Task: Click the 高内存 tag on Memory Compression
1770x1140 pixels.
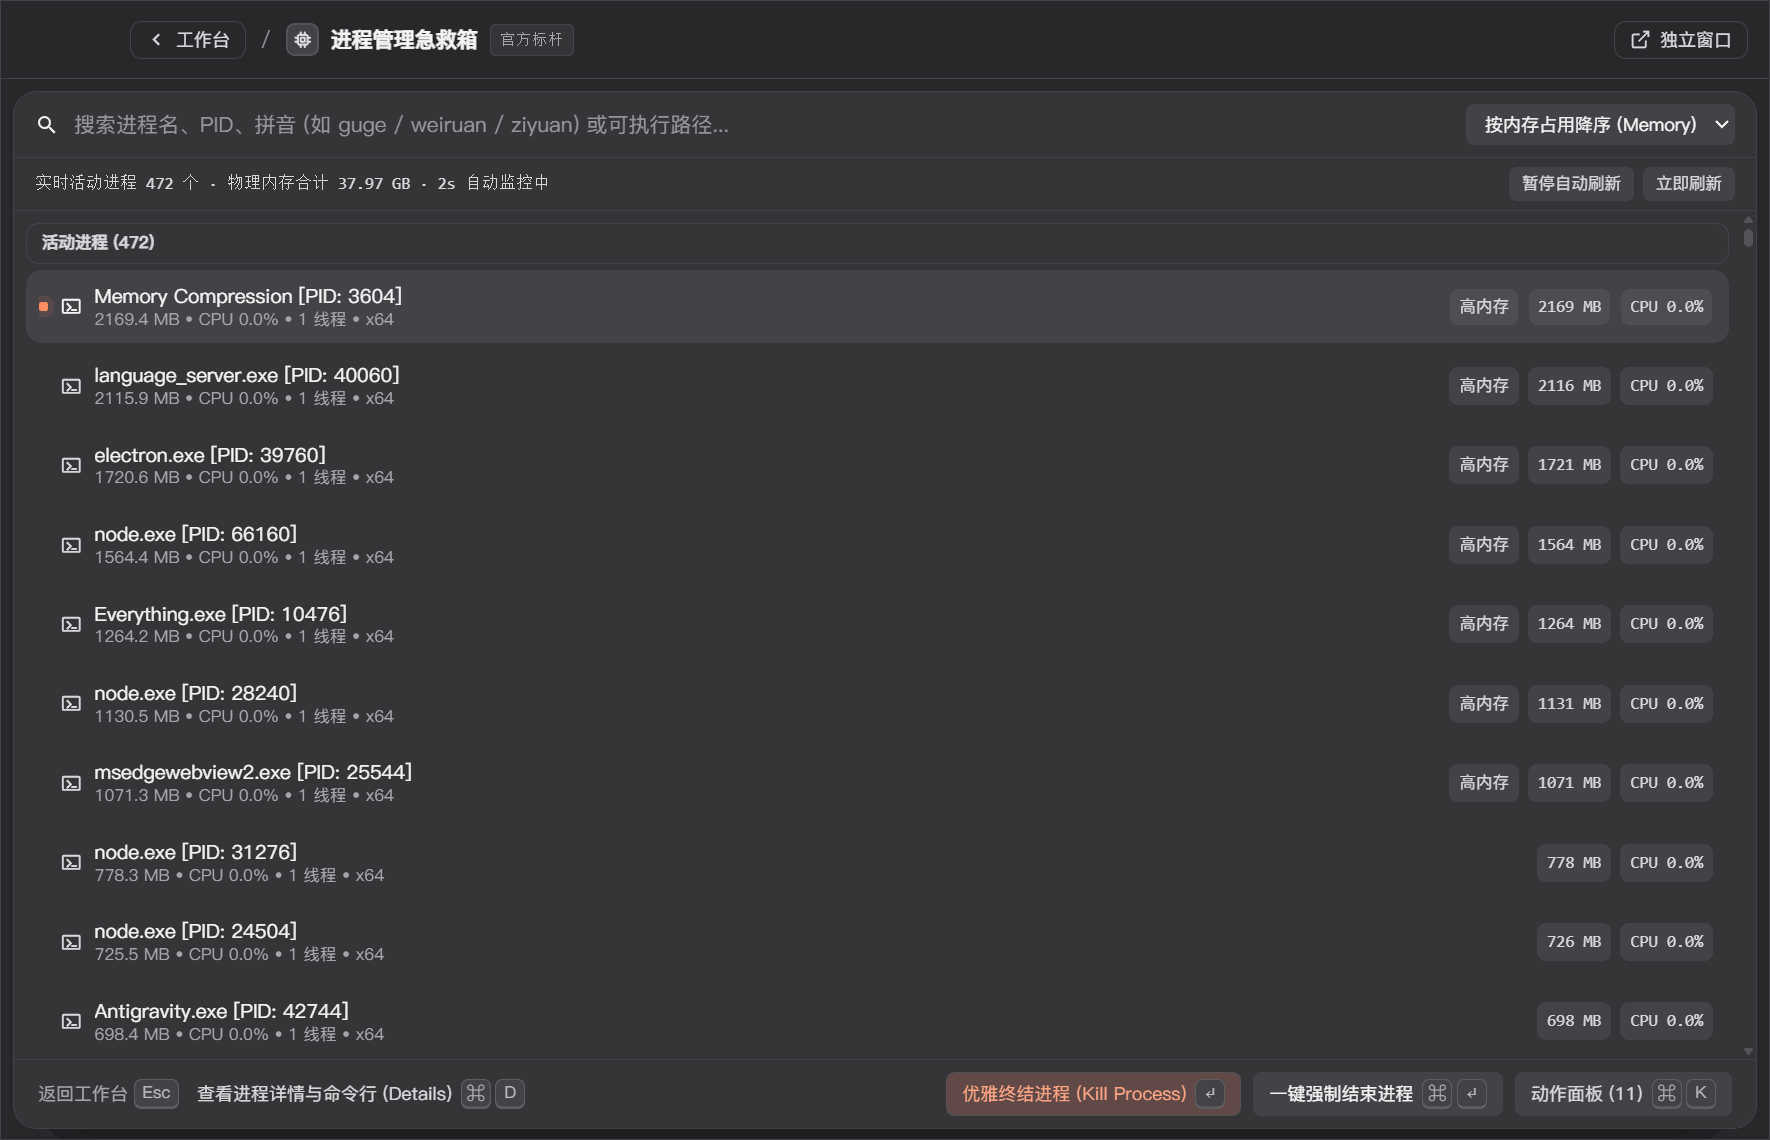Action: (1484, 307)
